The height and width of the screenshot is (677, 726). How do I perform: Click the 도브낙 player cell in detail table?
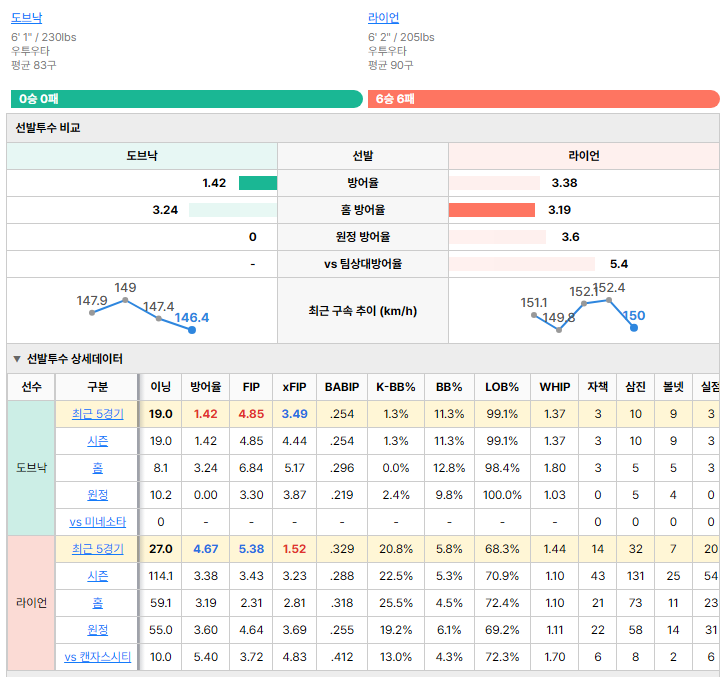click(31, 468)
